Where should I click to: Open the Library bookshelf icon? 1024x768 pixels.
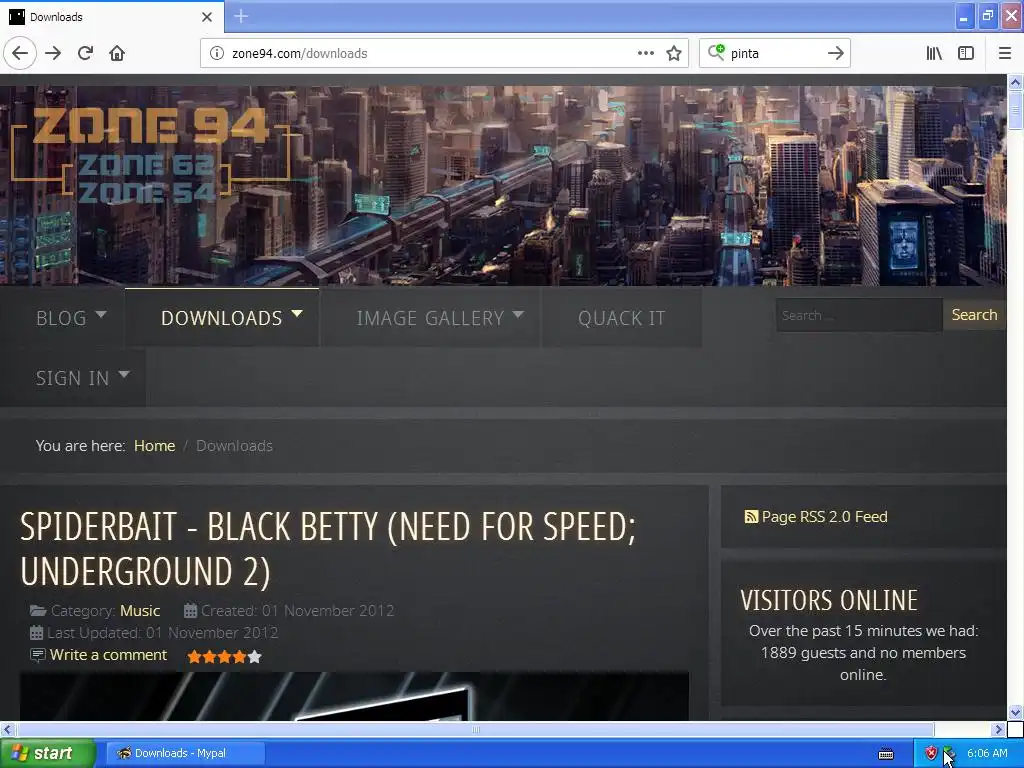[934, 53]
